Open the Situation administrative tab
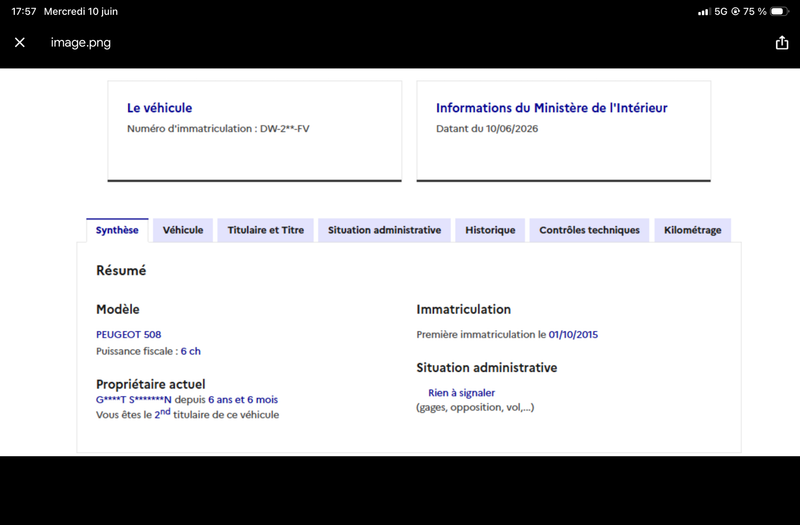The image size is (800, 525). (x=384, y=230)
